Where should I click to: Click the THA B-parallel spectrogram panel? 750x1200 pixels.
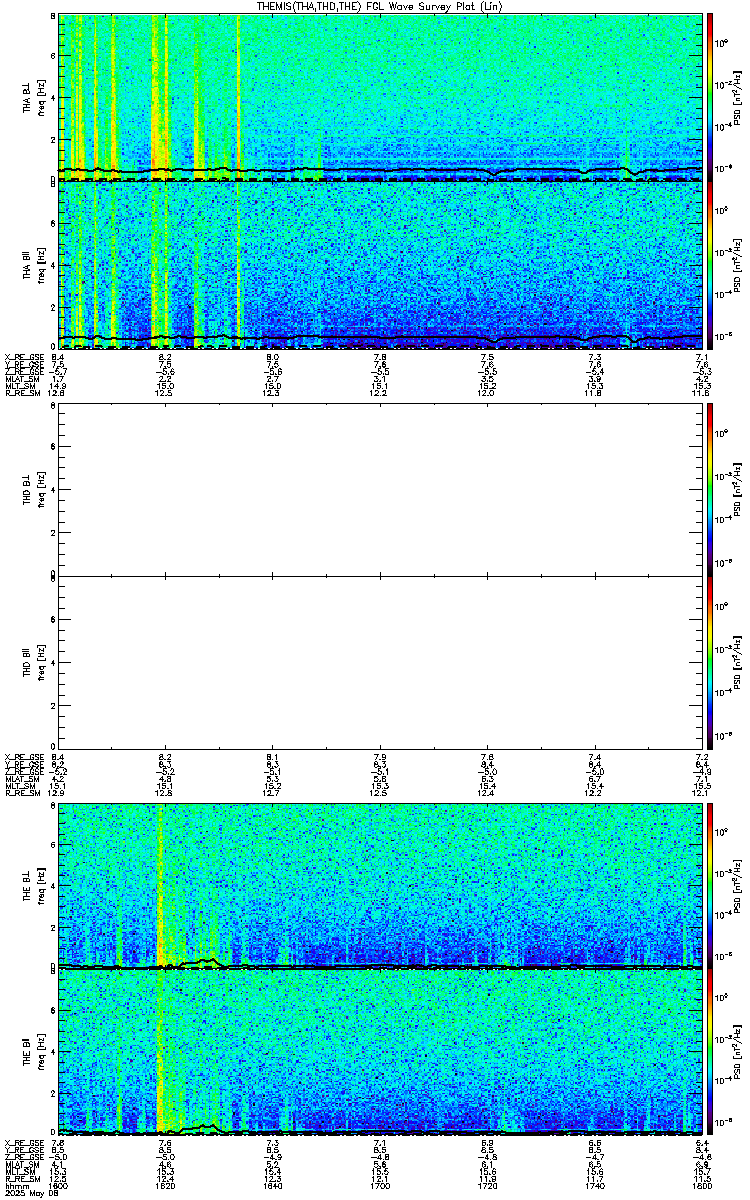(x=381, y=264)
